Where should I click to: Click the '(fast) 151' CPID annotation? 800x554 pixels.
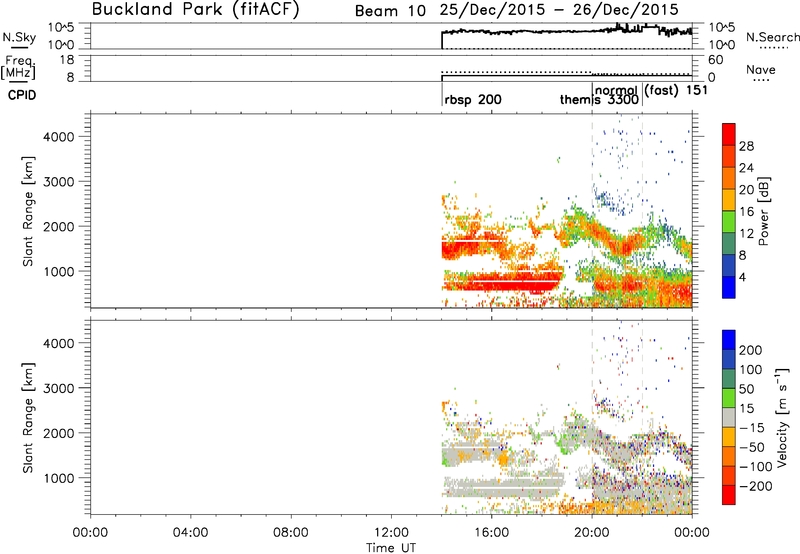coord(676,90)
